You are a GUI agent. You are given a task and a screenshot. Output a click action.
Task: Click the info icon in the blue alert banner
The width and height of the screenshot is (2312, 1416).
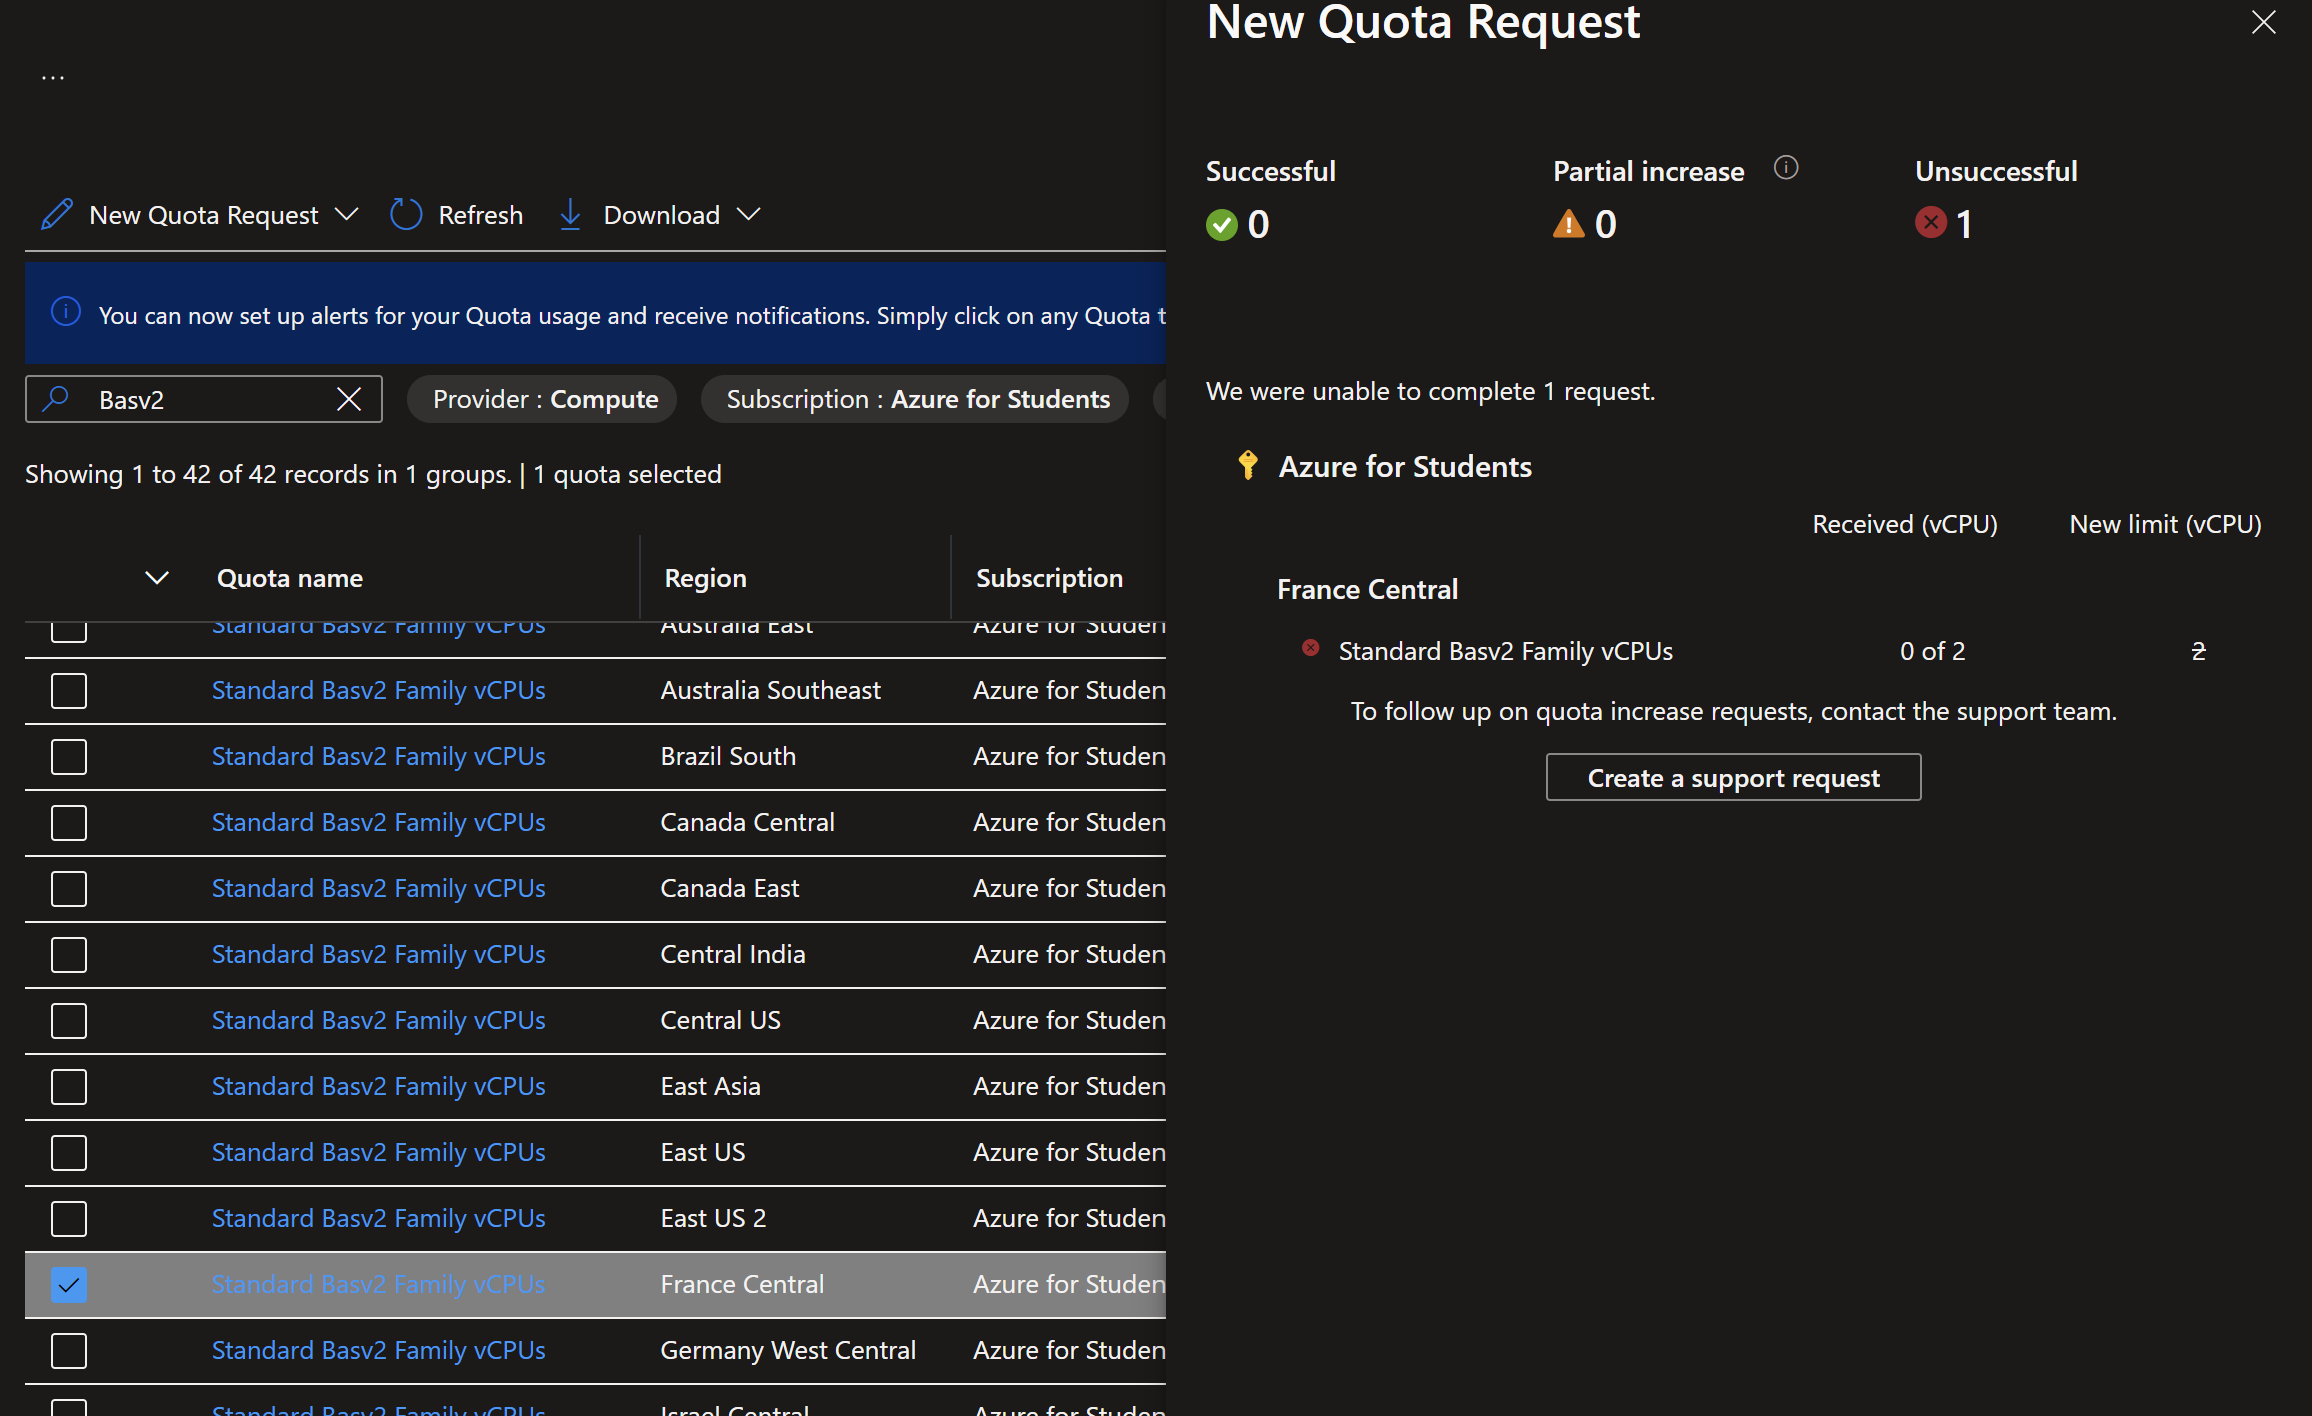coord(66,312)
